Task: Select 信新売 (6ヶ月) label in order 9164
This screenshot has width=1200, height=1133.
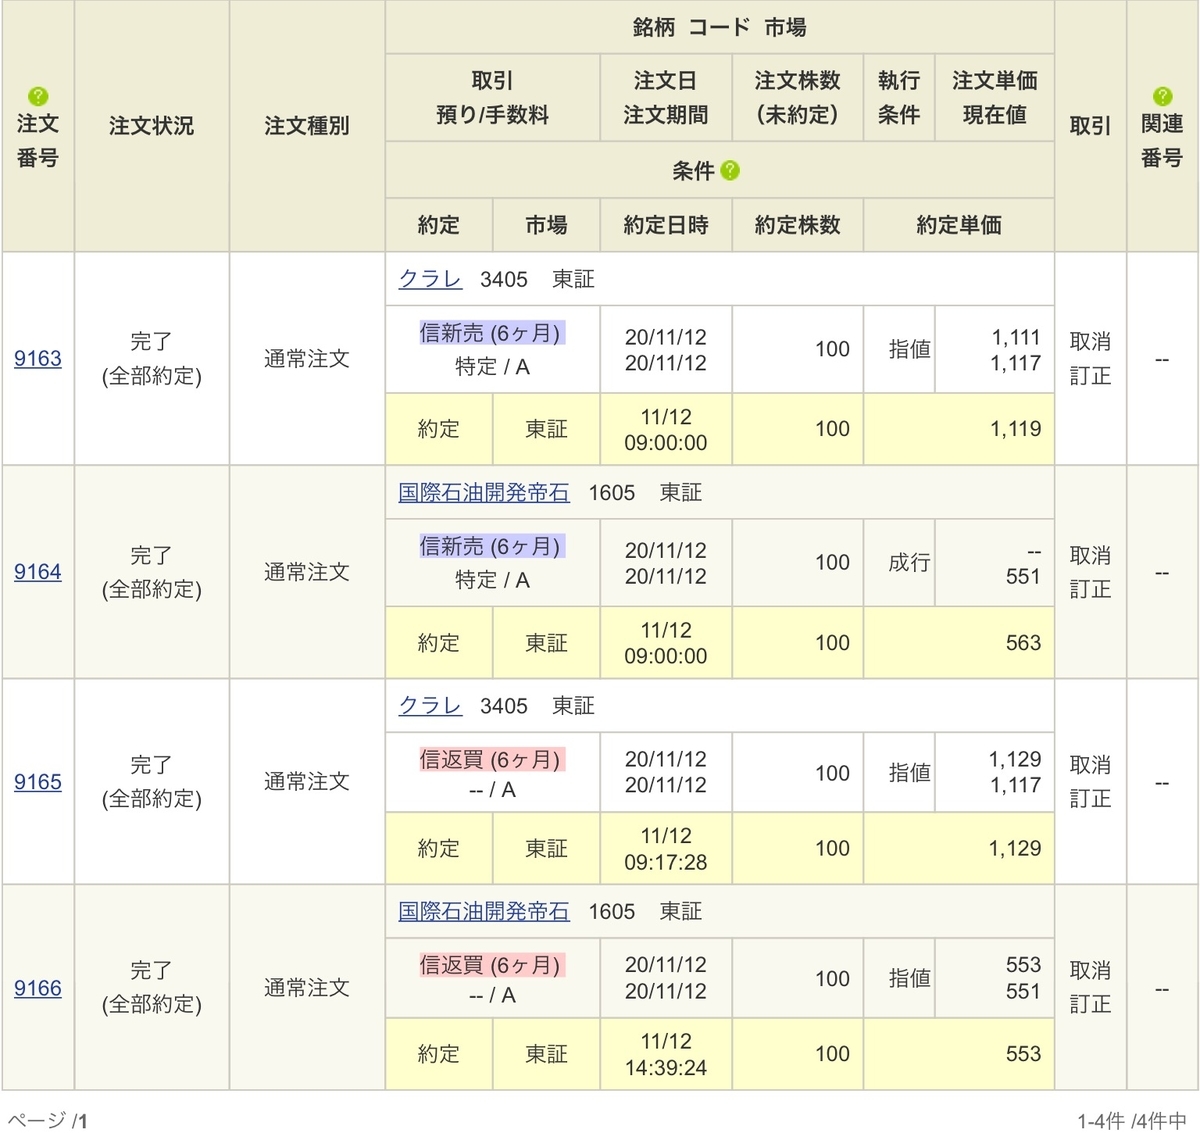Action: (492, 546)
